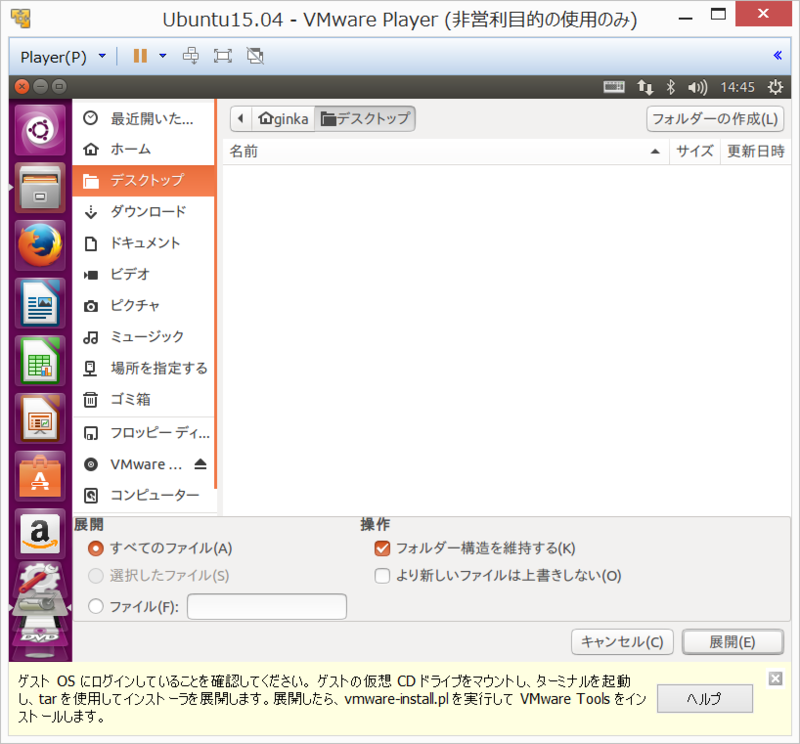The height and width of the screenshot is (744, 800).
Task: Click the フォルダーの作成(L) button
Action: click(714, 118)
